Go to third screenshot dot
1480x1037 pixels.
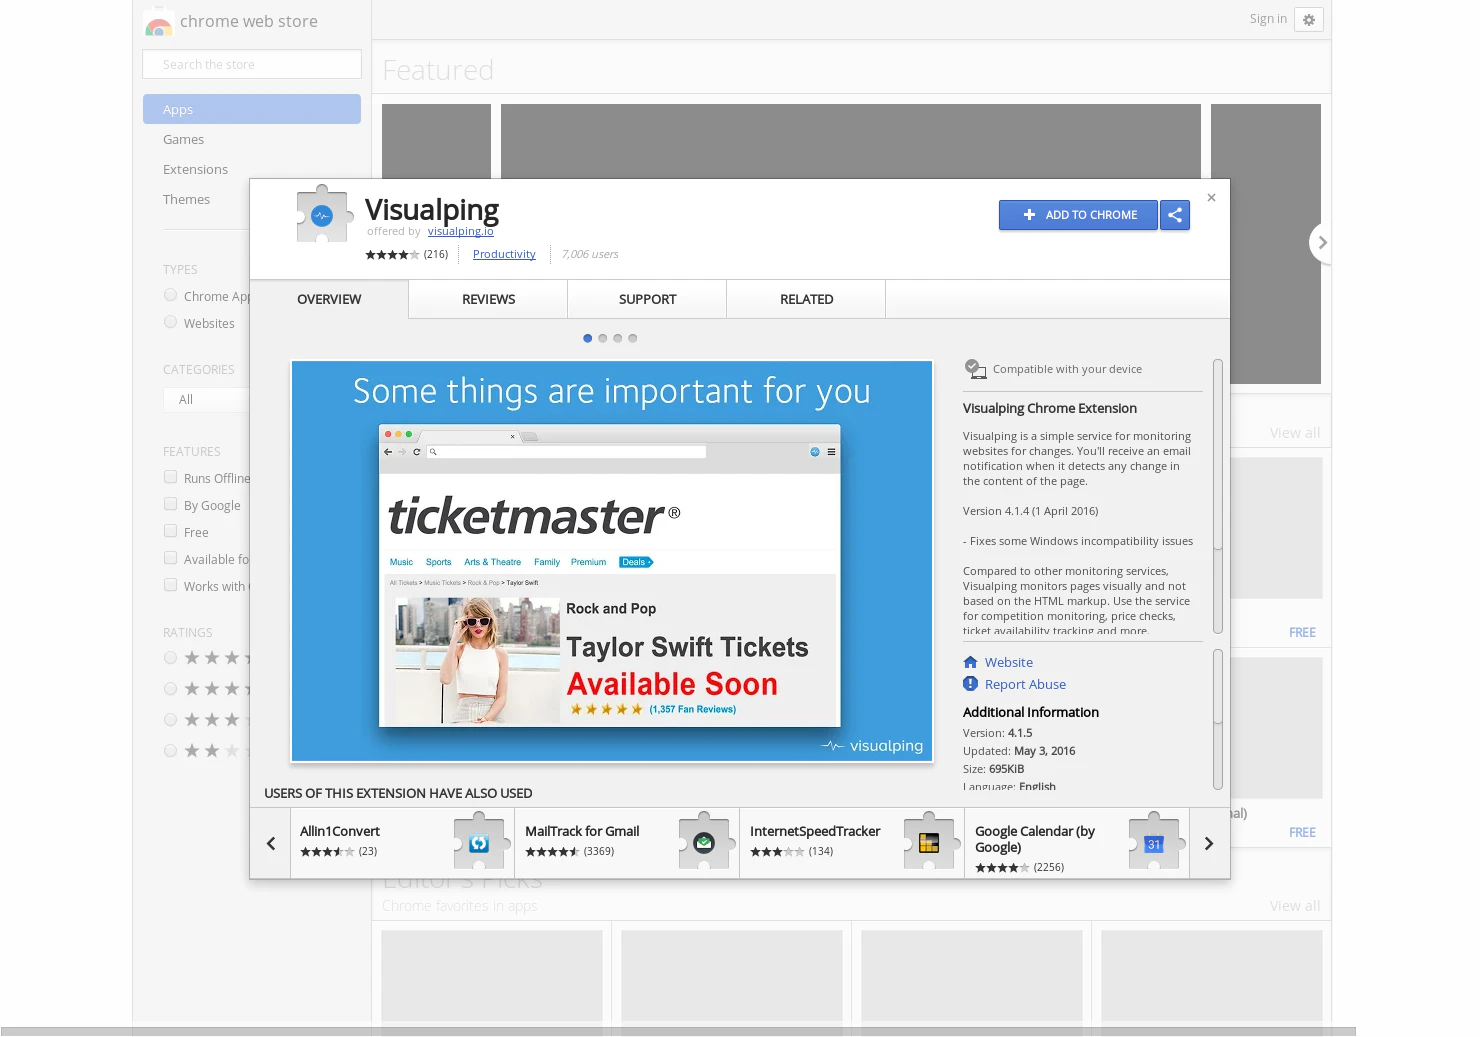[617, 338]
